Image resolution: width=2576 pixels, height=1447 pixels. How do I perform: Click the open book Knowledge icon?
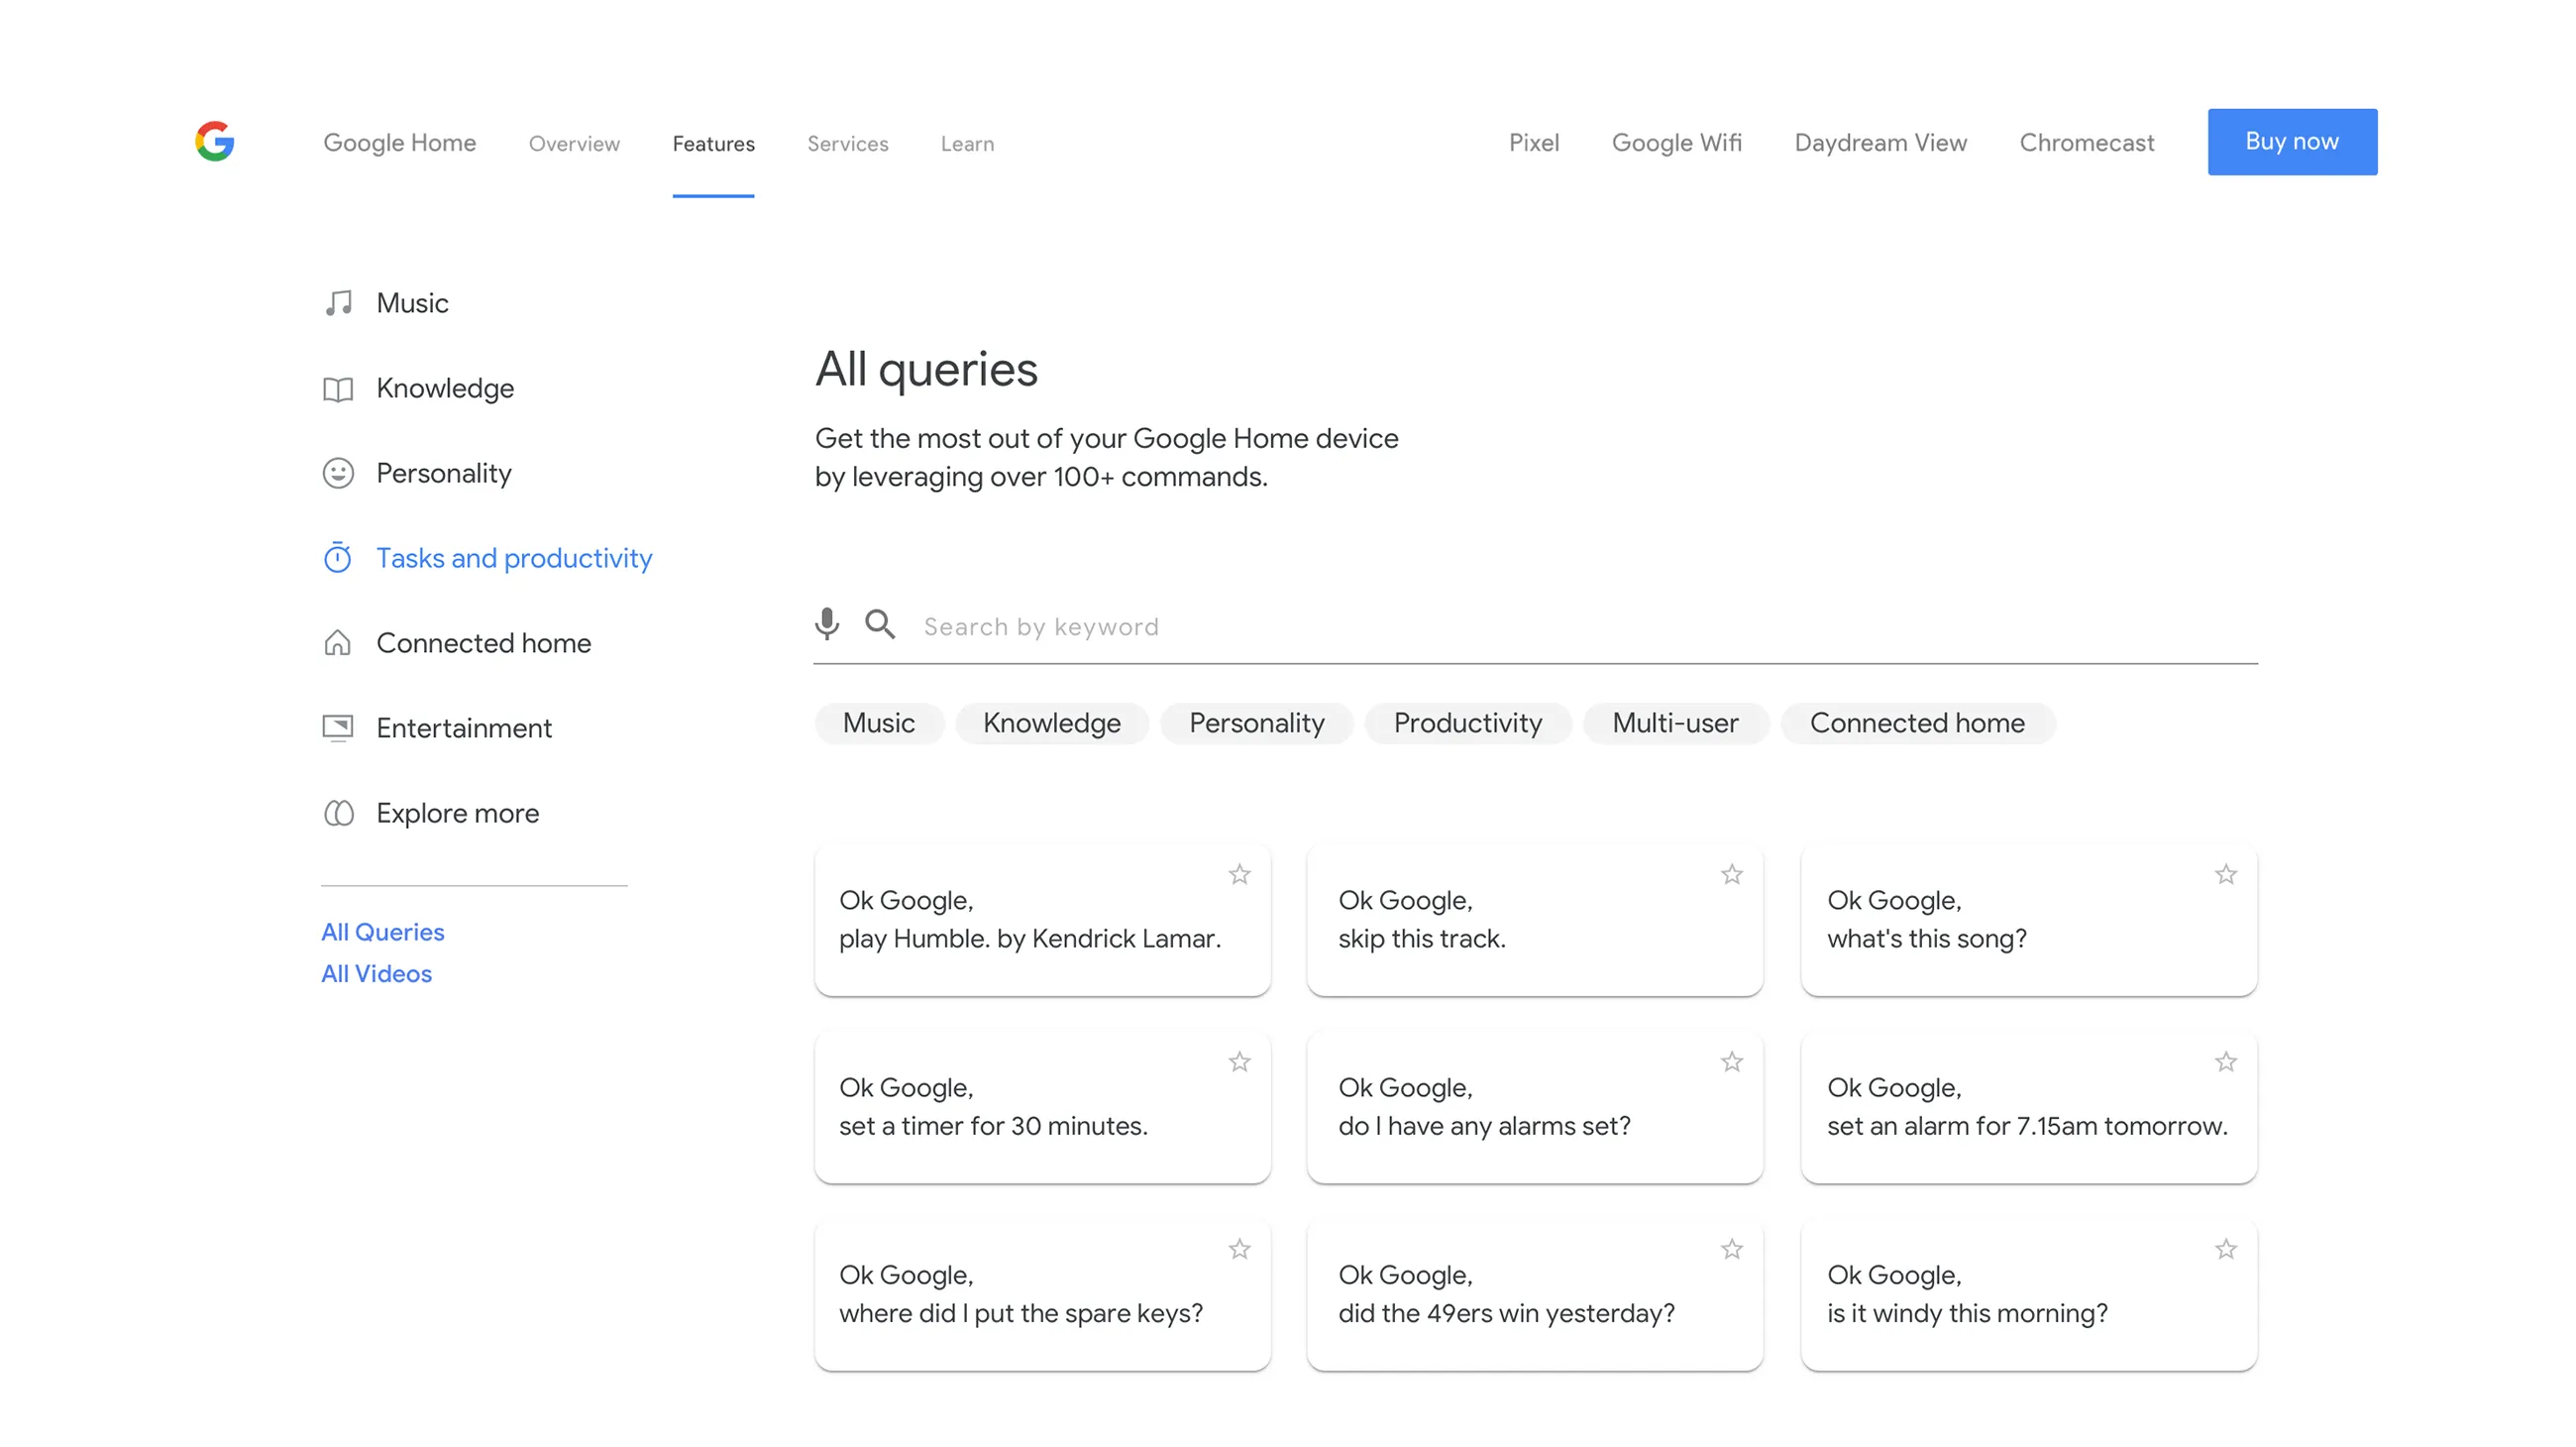click(338, 389)
